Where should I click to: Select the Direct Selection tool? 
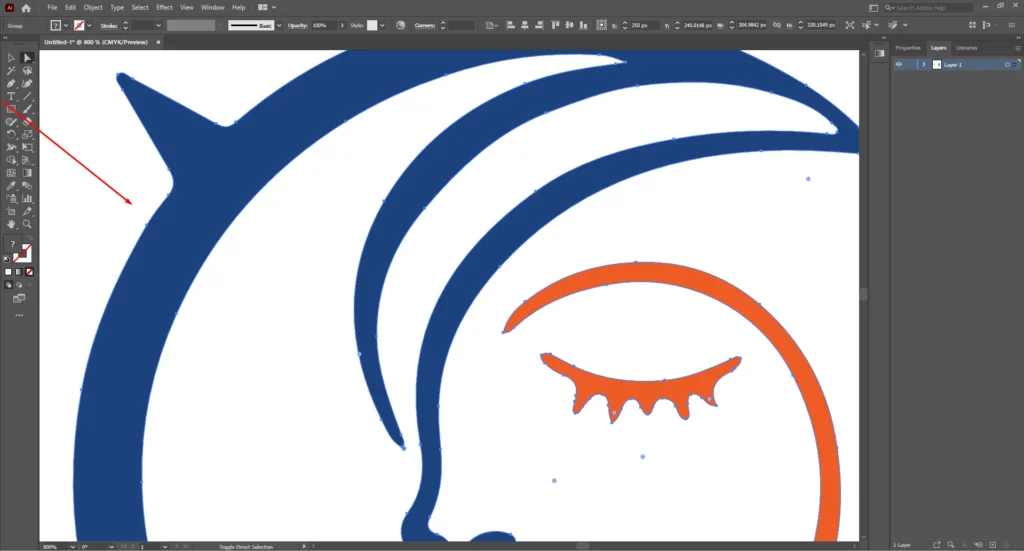27,58
